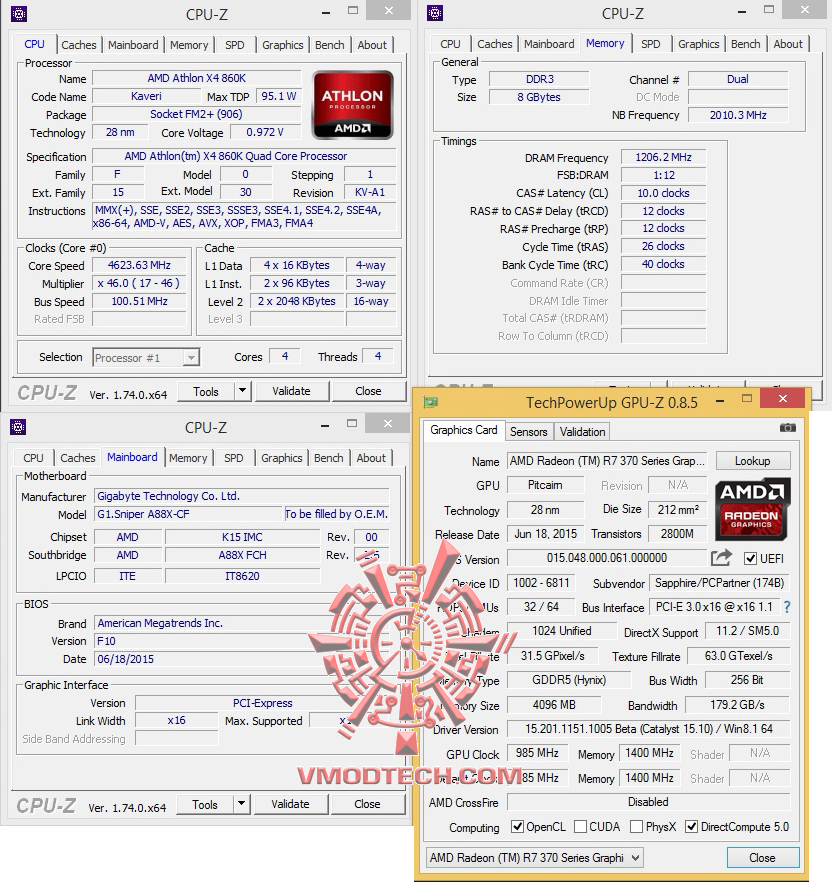This screenshot has width=832, height=882.
Task: Click the GPU Clock 985 MHz value
Action: [537, 753]
